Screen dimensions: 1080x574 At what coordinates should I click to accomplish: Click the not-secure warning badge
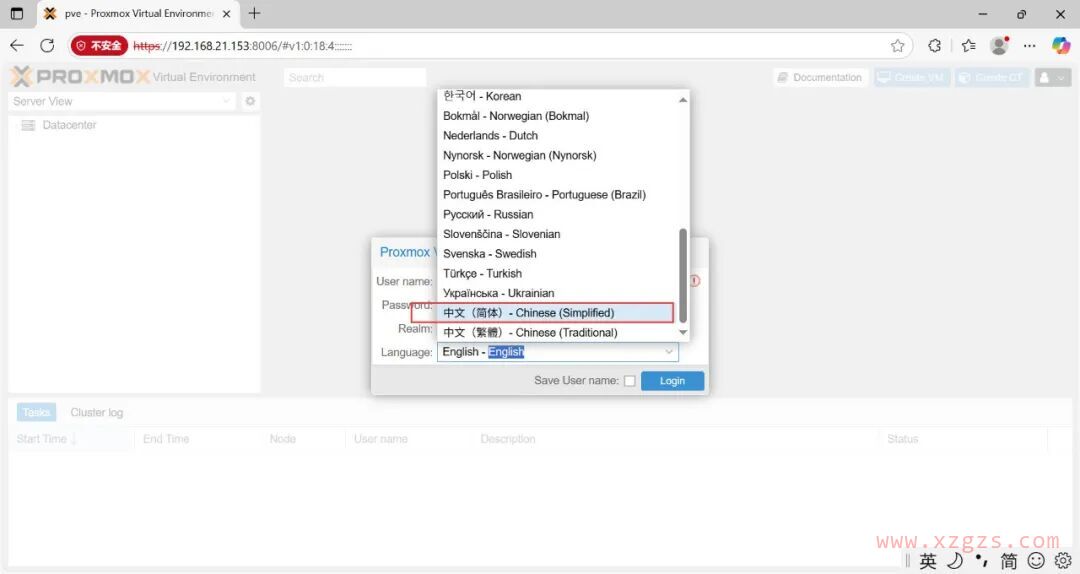[x=99, y=45]
